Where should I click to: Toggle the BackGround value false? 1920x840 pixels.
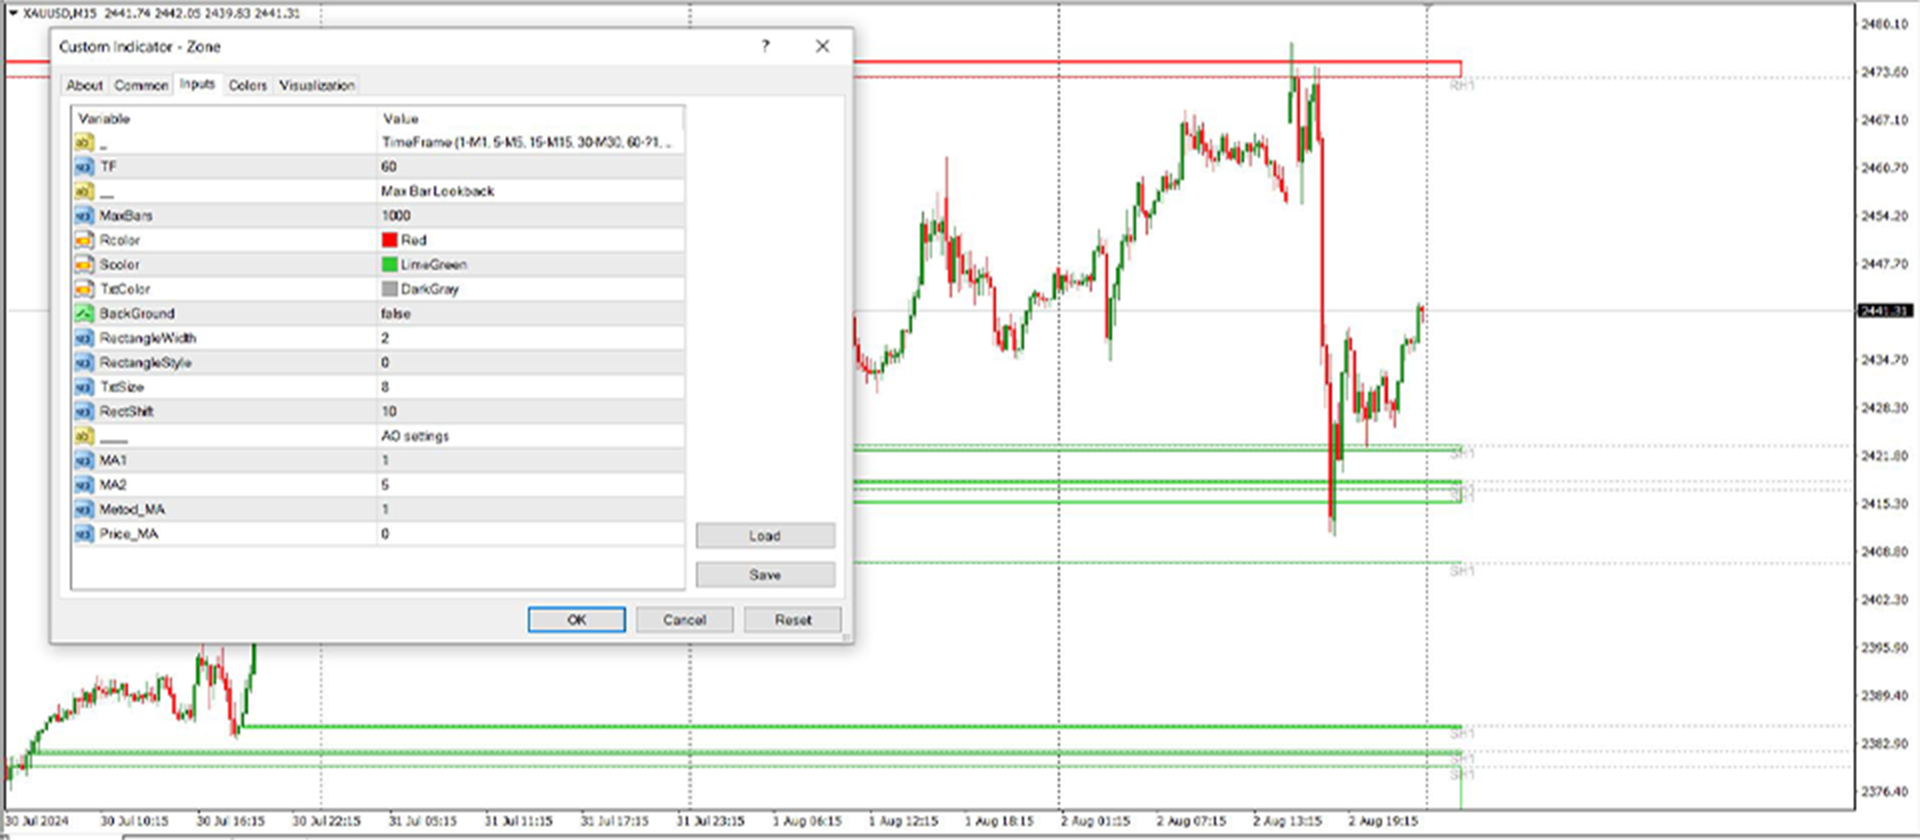click(x=530, y=314)
